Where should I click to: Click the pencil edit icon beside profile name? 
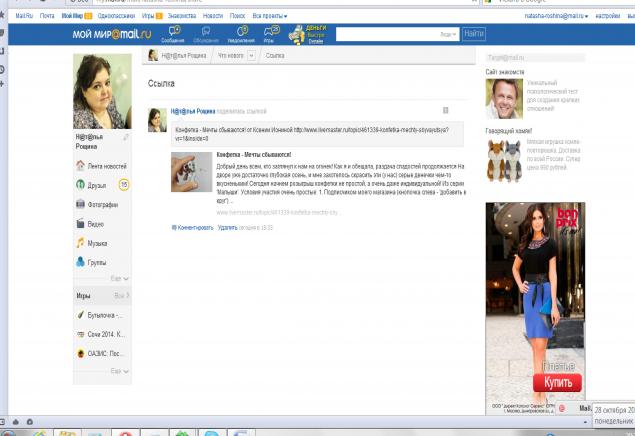(126, 137)
